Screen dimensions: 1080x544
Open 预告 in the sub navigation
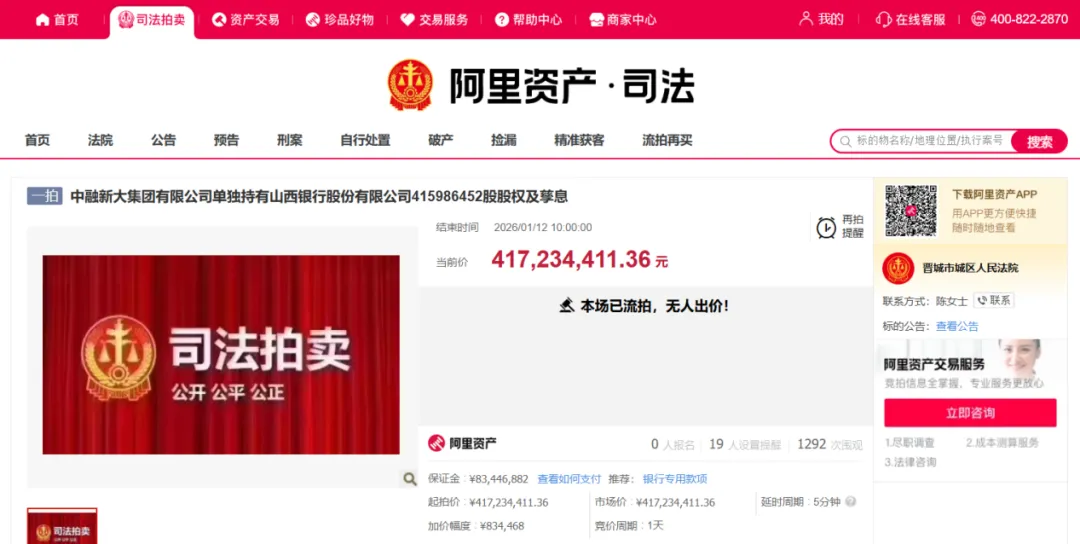(x=227, y=140)
